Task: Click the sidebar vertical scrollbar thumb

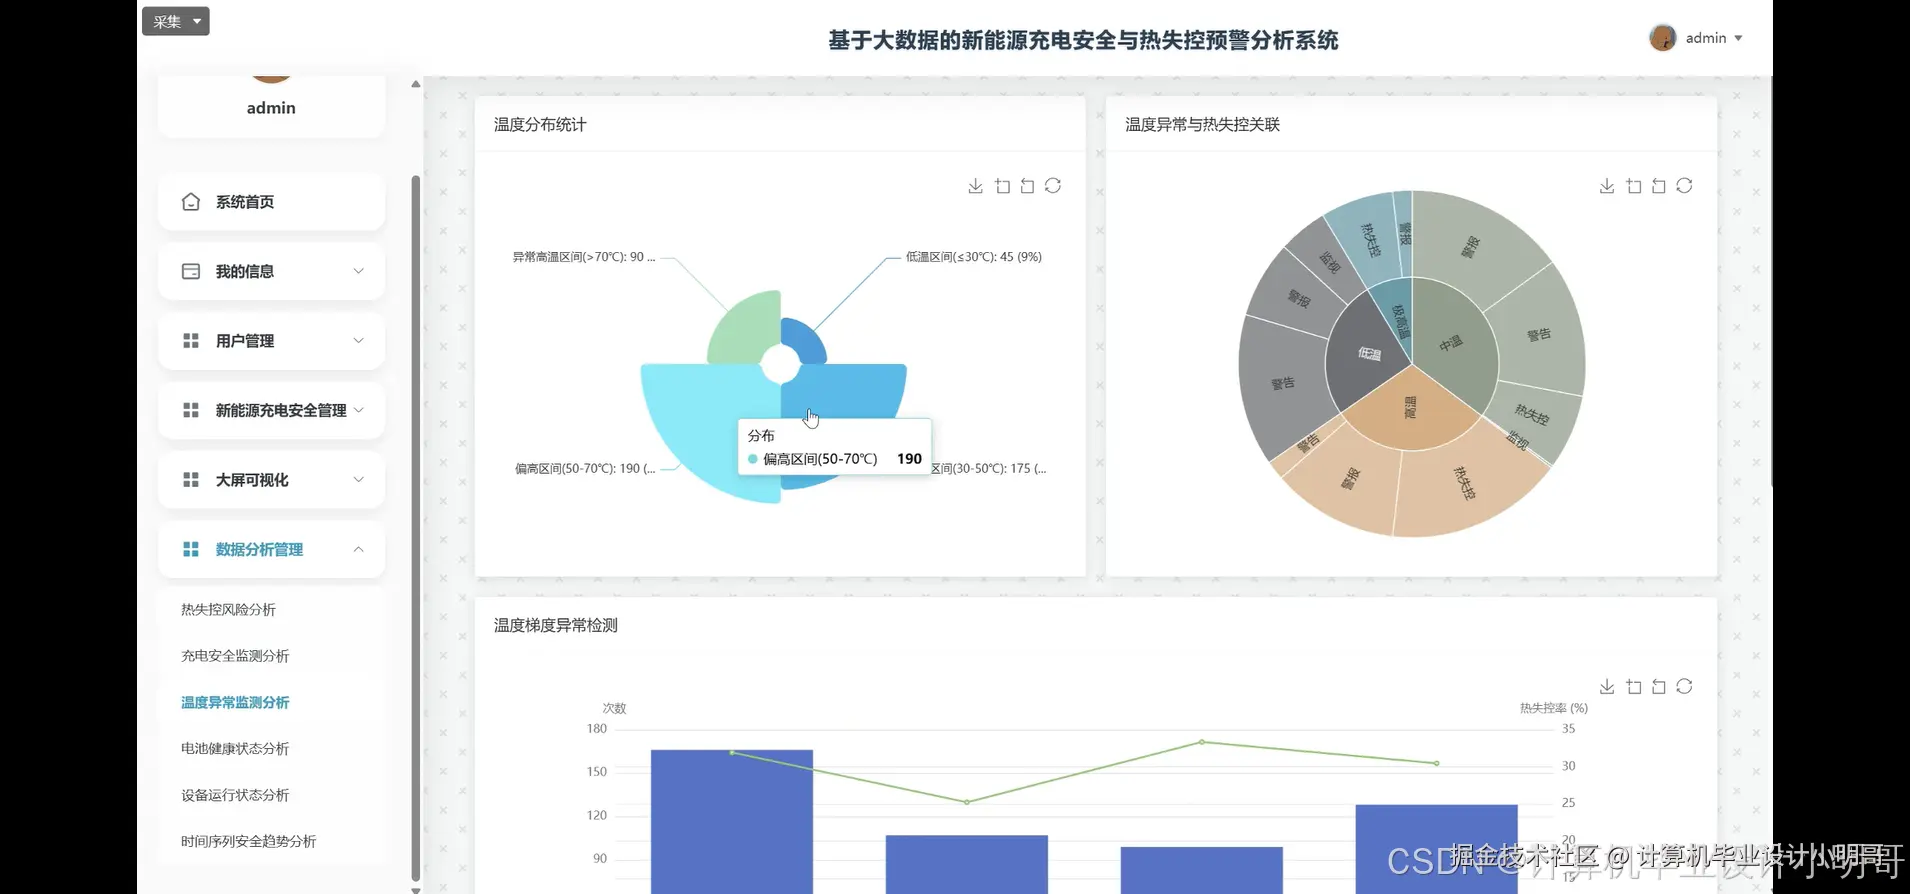Action: coord(415,528)
